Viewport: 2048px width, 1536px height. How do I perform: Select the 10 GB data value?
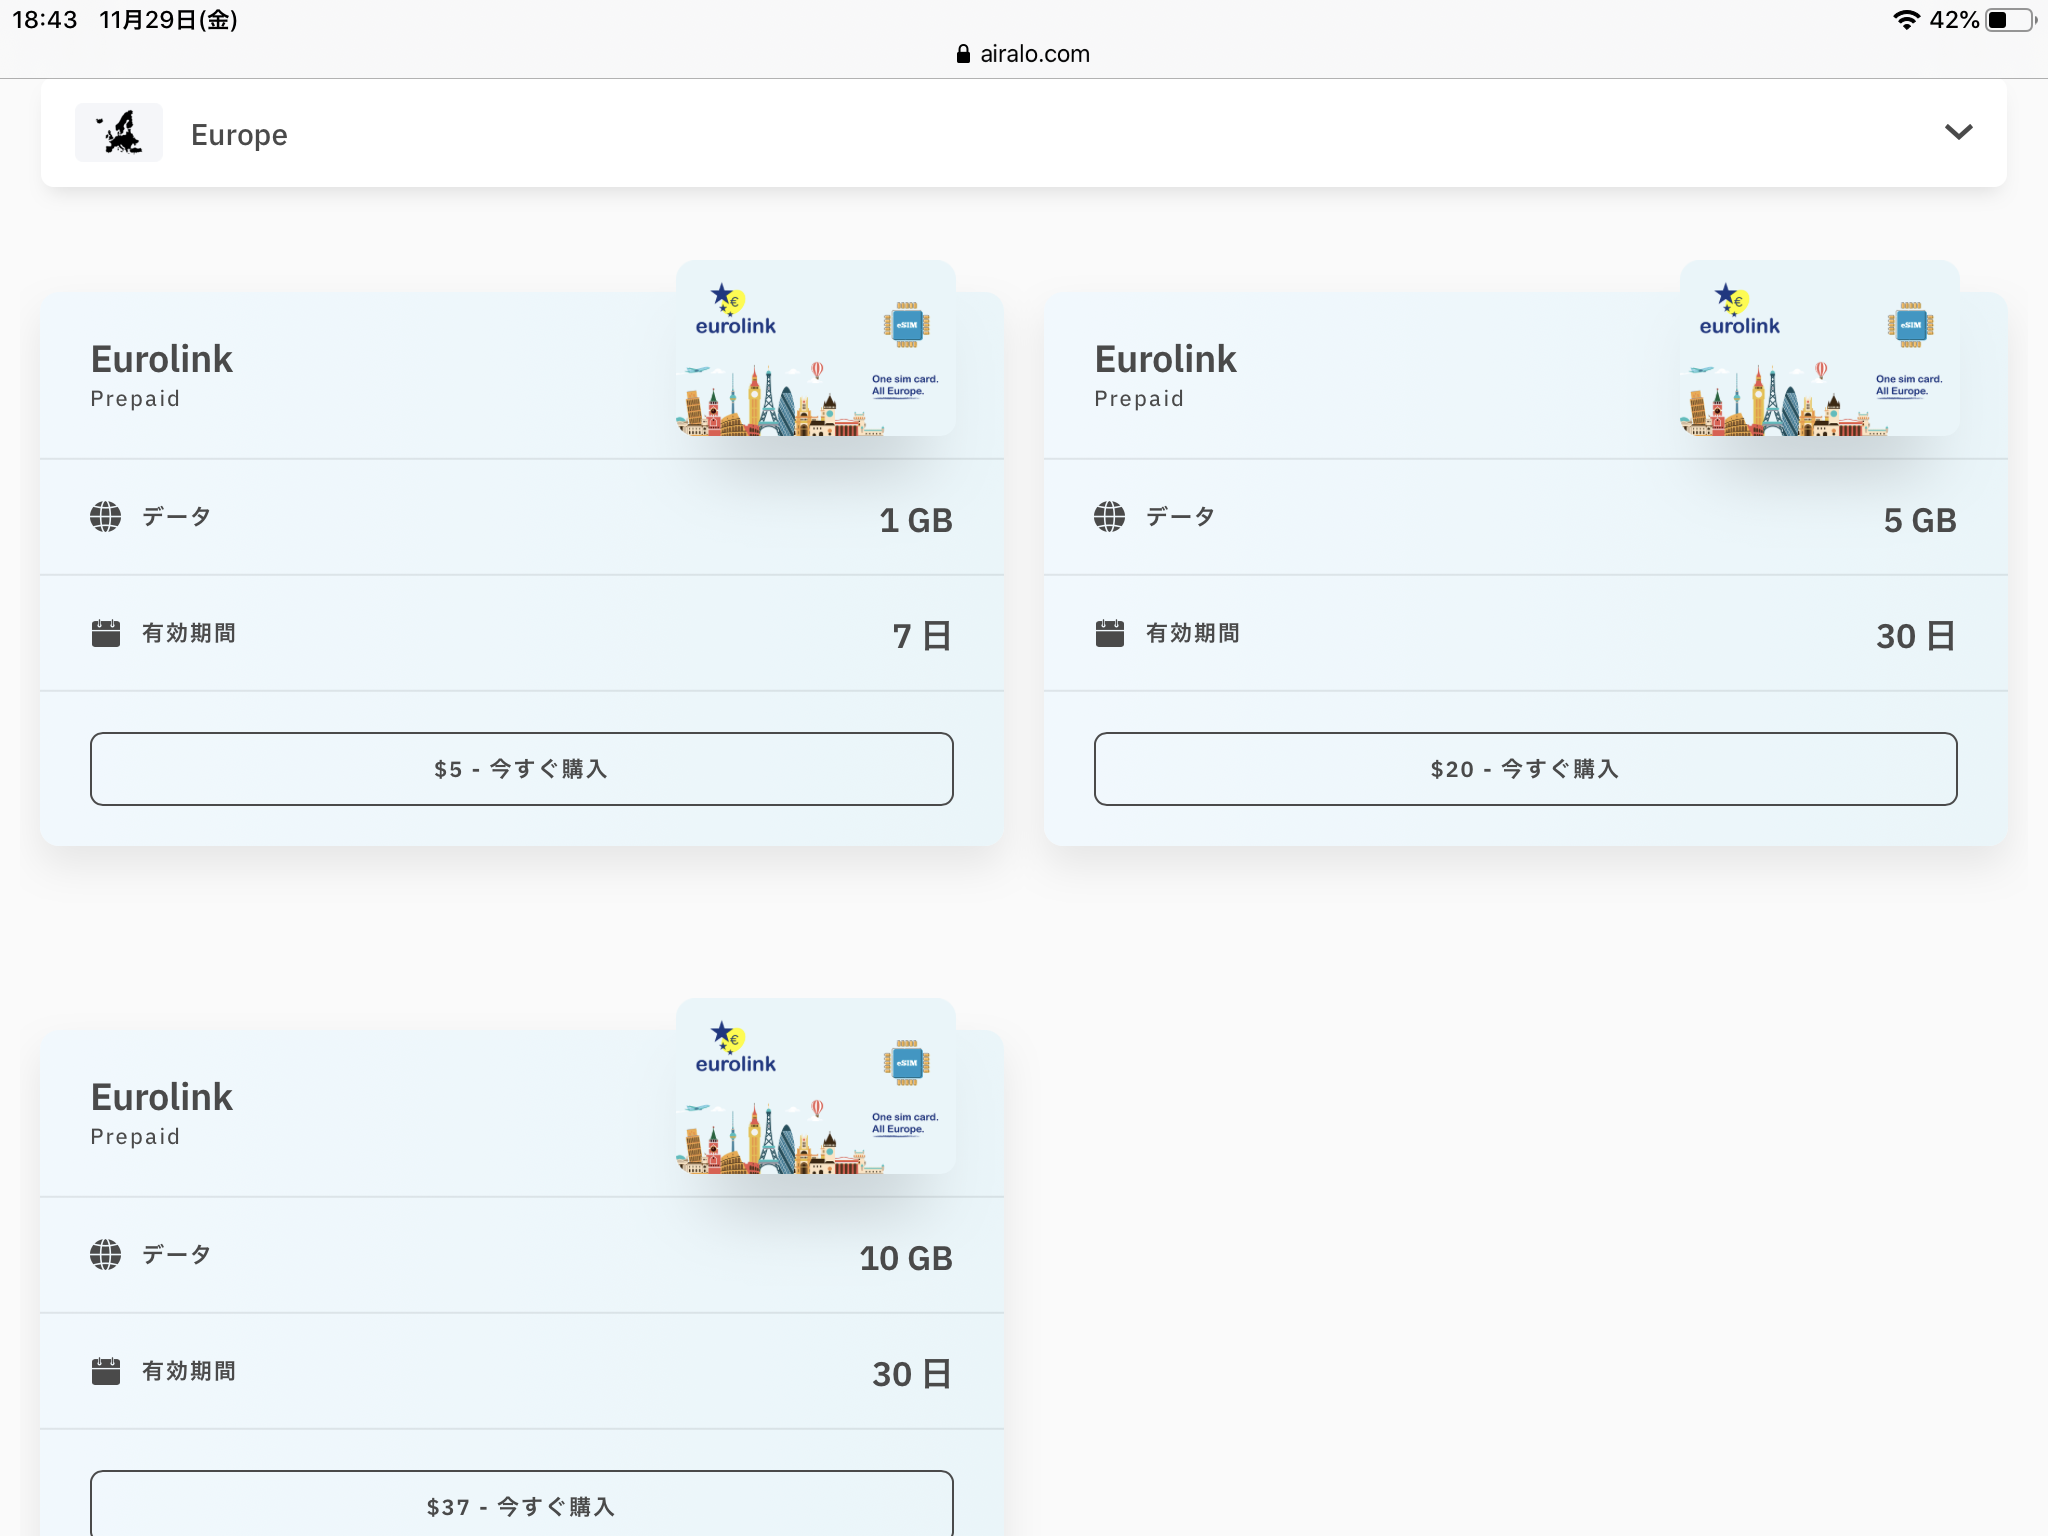[906, 1258]
